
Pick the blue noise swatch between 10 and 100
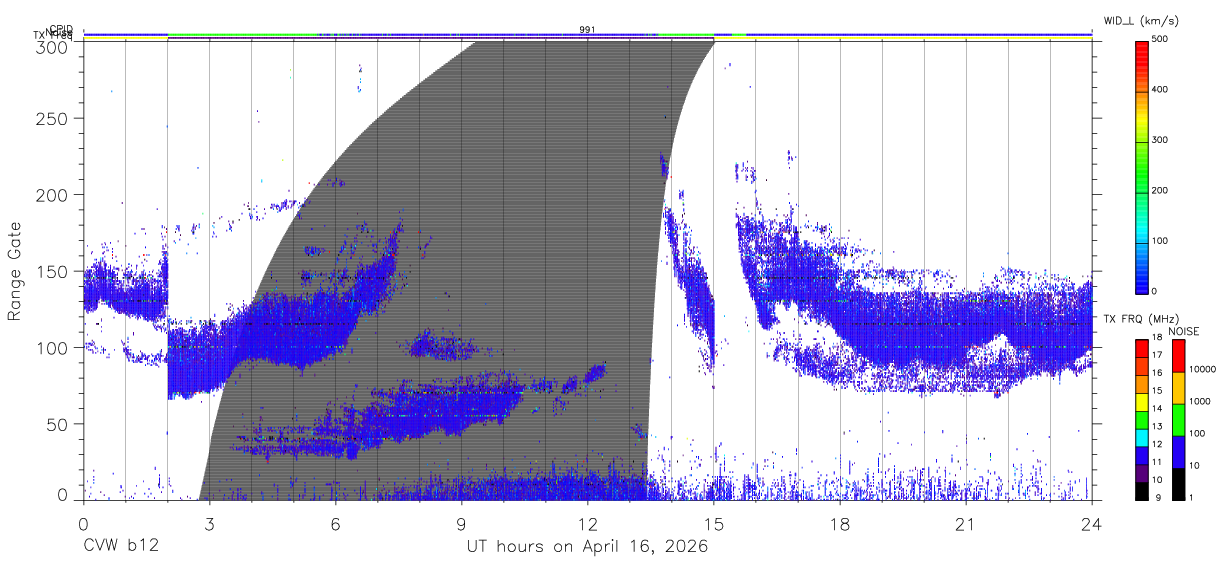1178,452
